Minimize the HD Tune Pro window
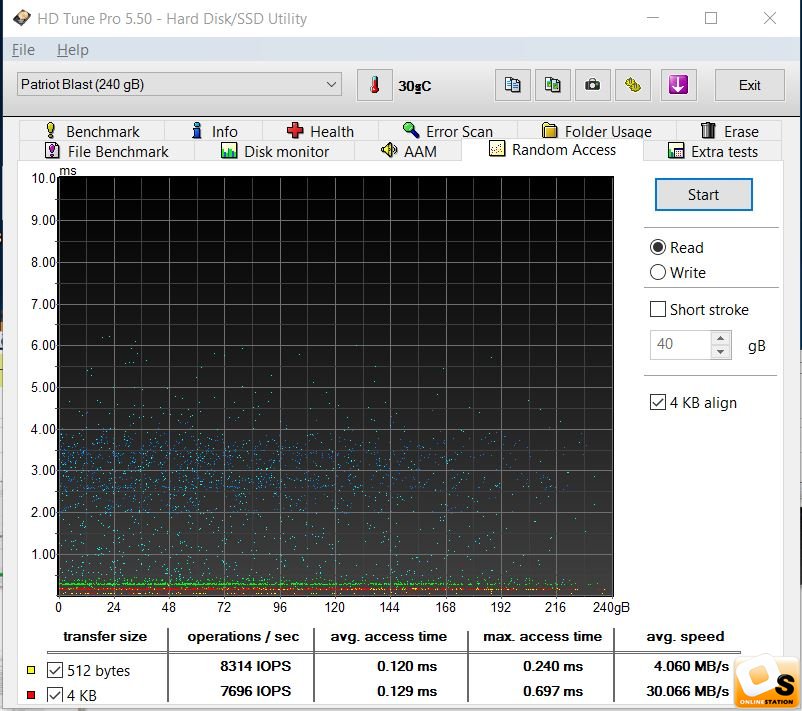This screenshot has width=802, height=711. 652,18
